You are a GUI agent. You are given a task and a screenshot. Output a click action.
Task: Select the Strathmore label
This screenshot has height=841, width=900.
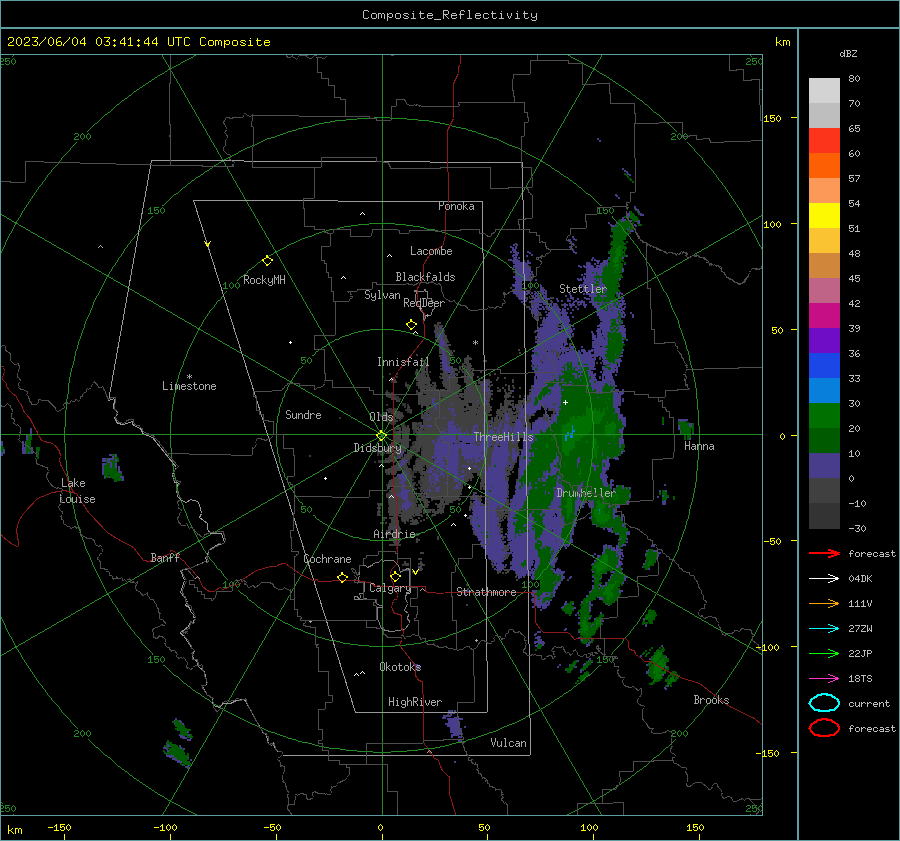point(486,592)
